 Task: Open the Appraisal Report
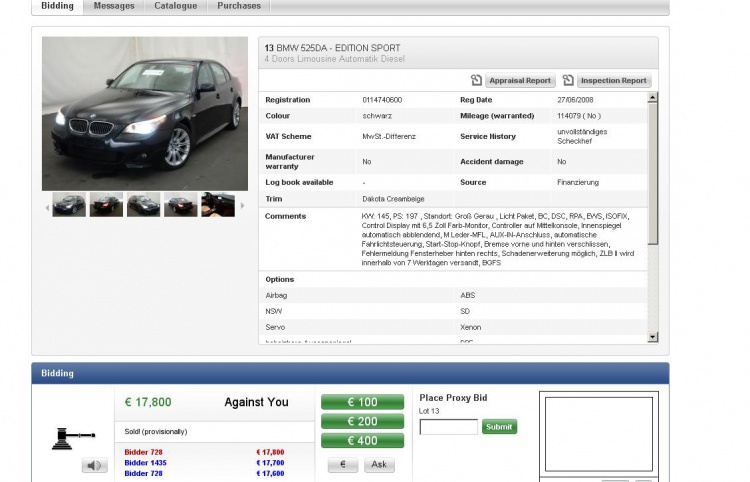tap(520, 80)
